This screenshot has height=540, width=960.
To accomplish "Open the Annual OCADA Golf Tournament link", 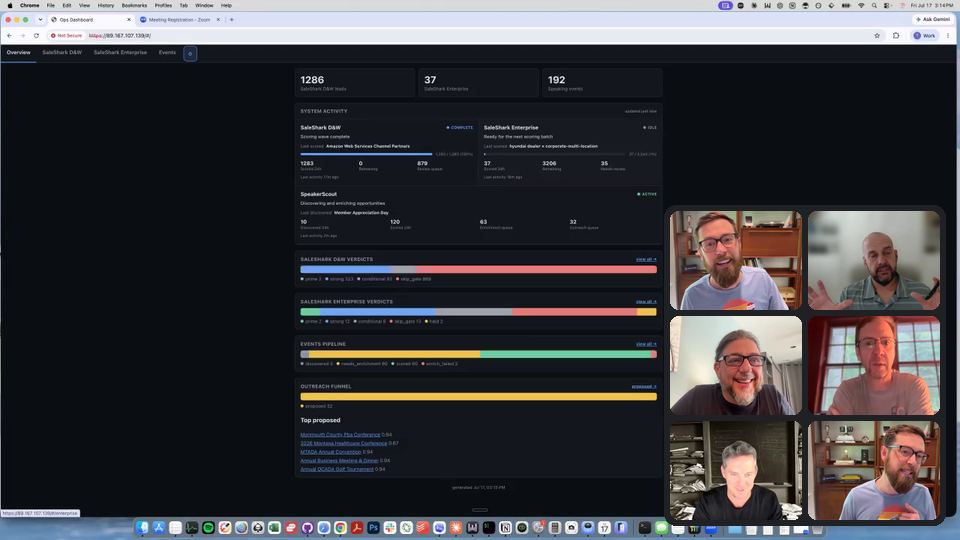I will click(x=337, y=469).
